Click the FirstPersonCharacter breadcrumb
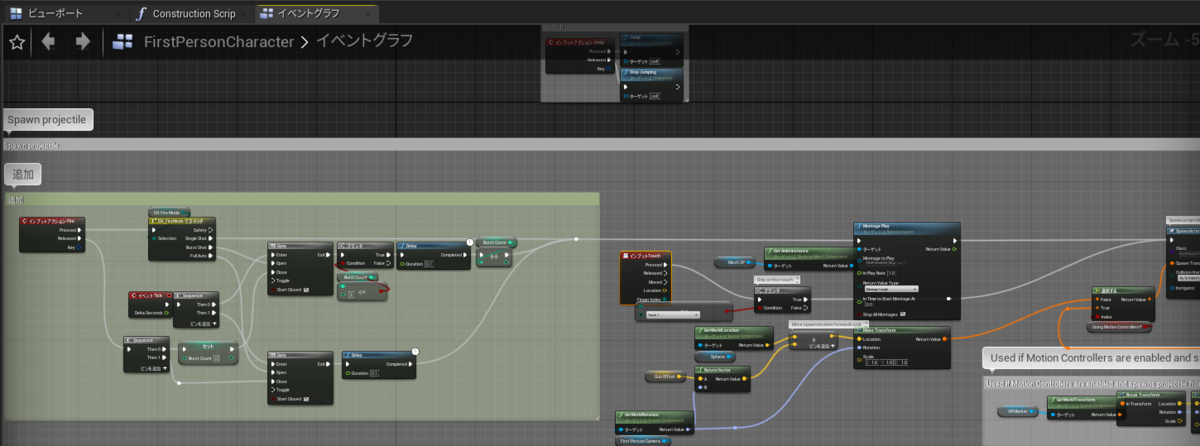 point(219,42)
